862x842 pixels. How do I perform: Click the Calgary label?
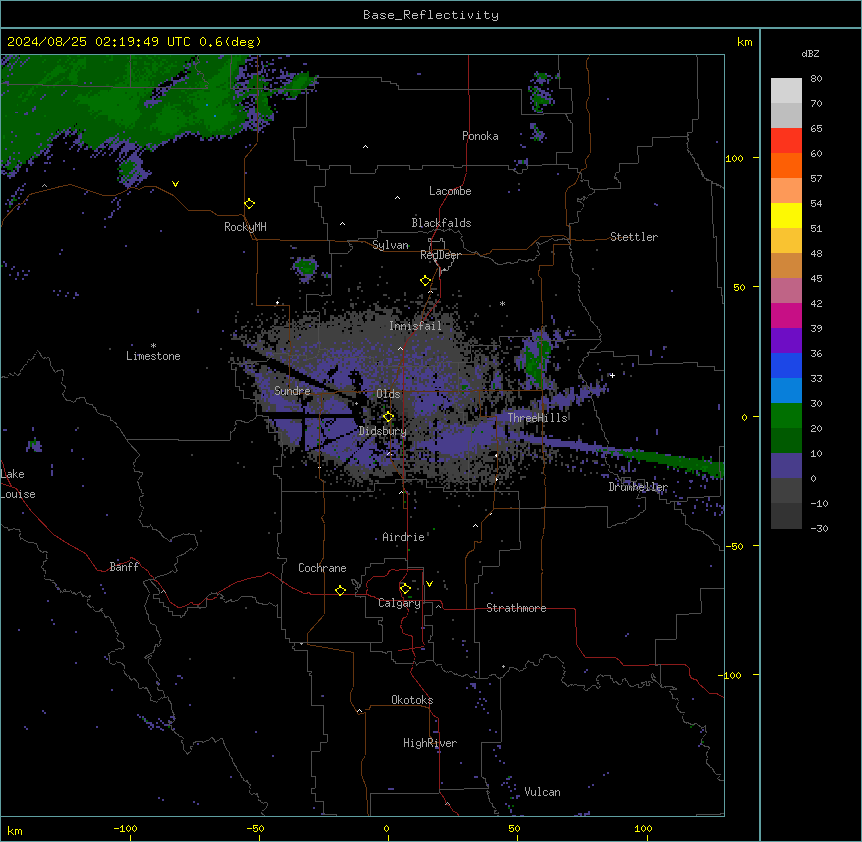(x=399, y=603)
